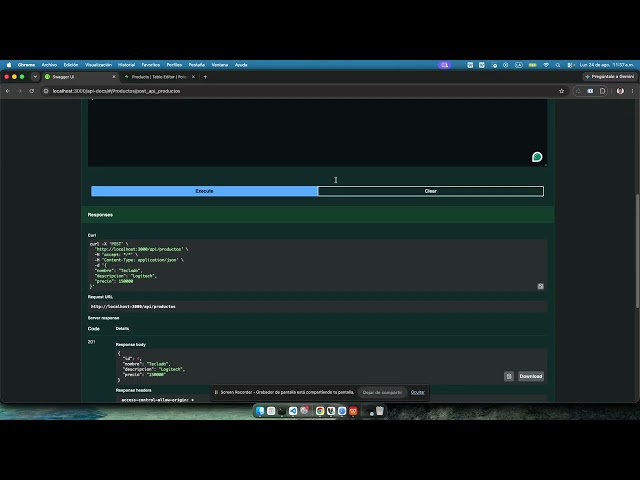This screenshot has width=640, height=480.
Task: Click the Responses section header
Action: click(318, 215)
